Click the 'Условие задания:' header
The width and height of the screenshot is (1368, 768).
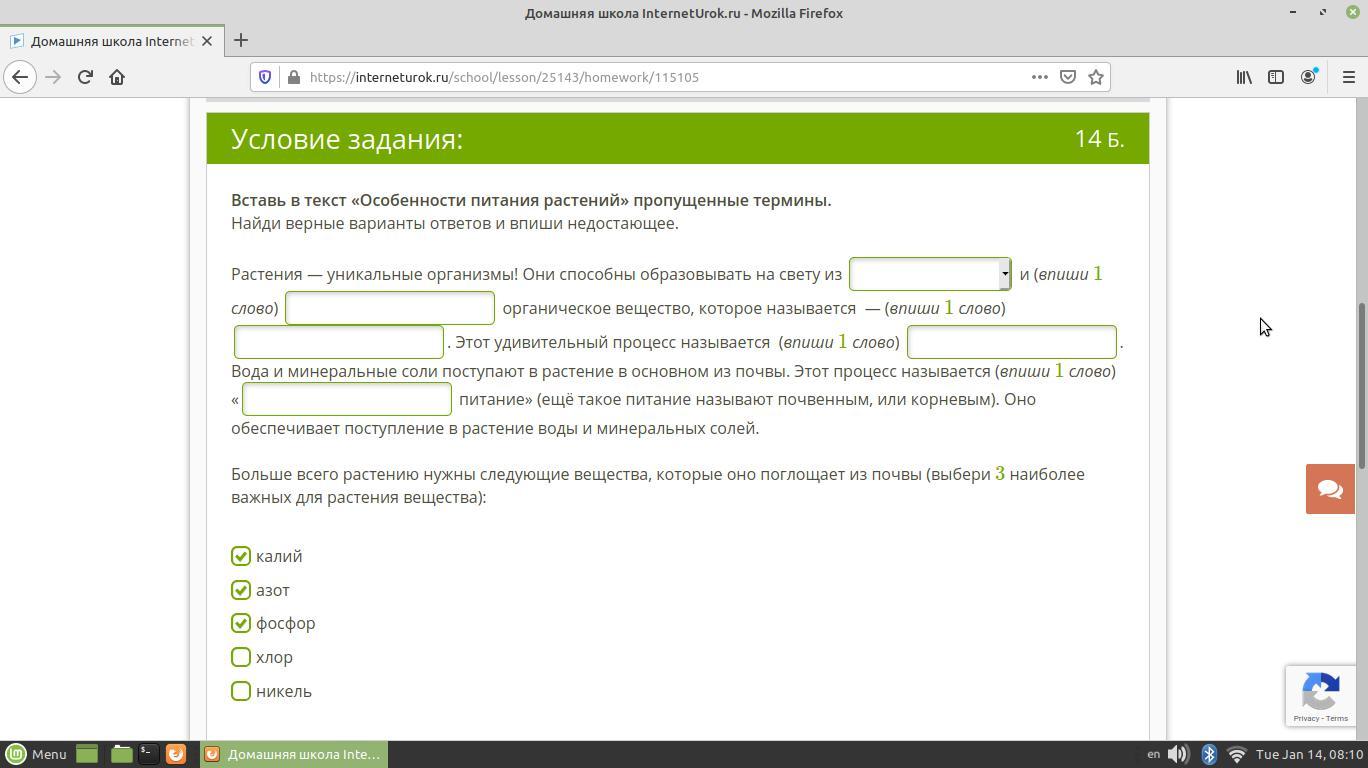[x=347, y=139]
